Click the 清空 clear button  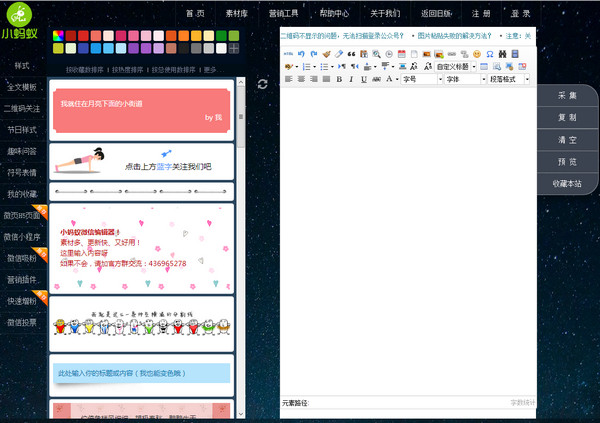[x=567, y=139]
